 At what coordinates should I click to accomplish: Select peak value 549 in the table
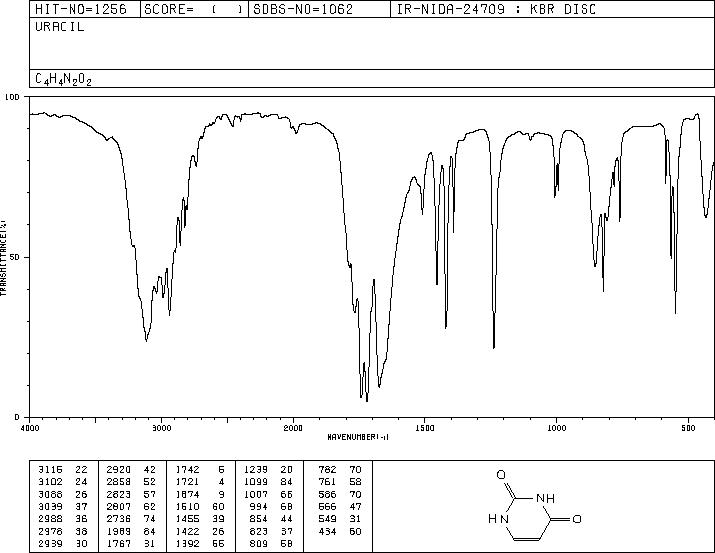327,519
